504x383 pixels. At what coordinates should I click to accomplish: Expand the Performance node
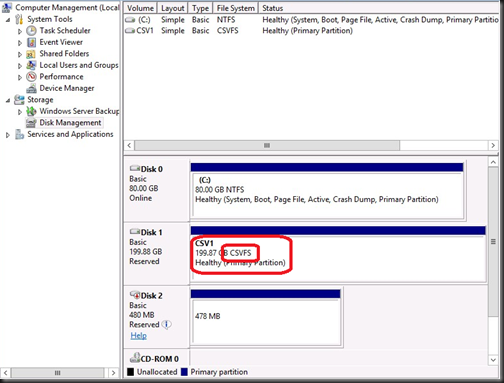coord(20,77)
